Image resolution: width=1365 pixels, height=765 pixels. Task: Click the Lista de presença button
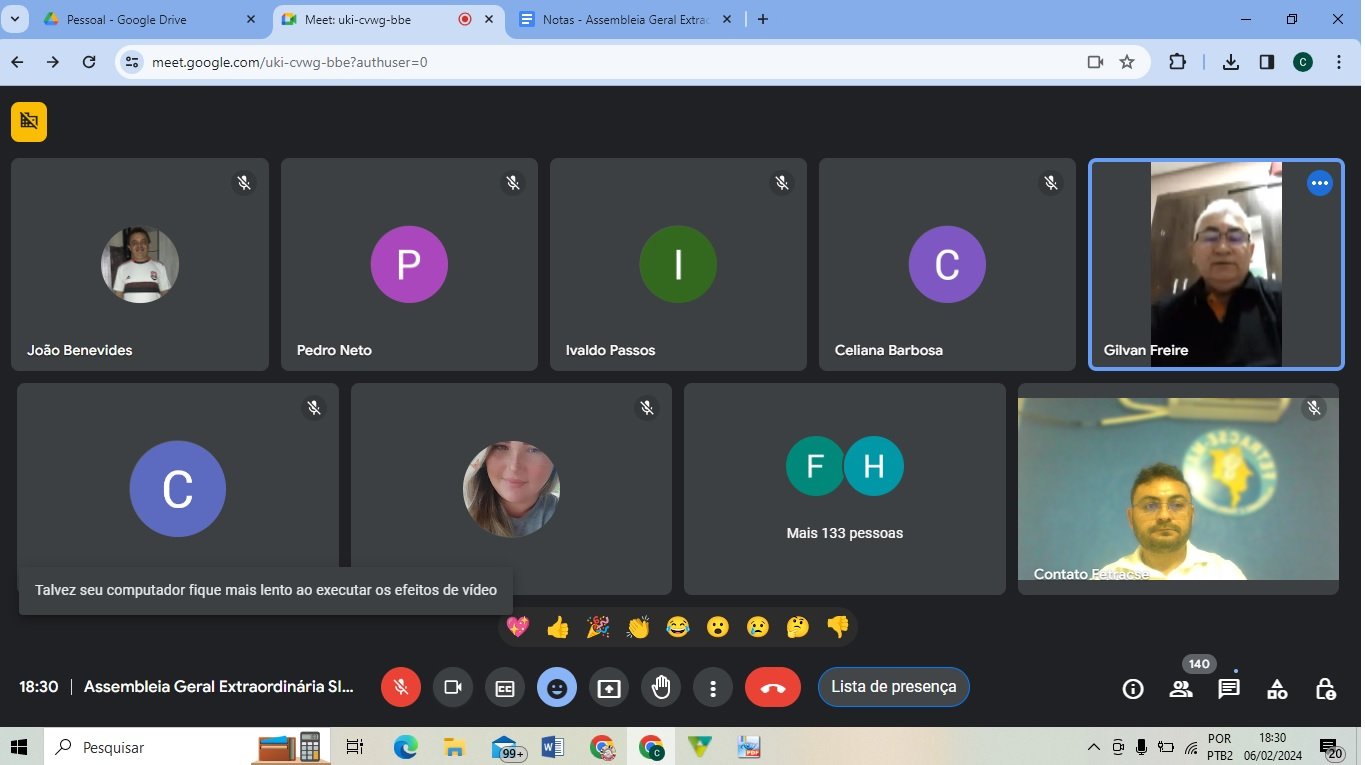click(893, 687)
